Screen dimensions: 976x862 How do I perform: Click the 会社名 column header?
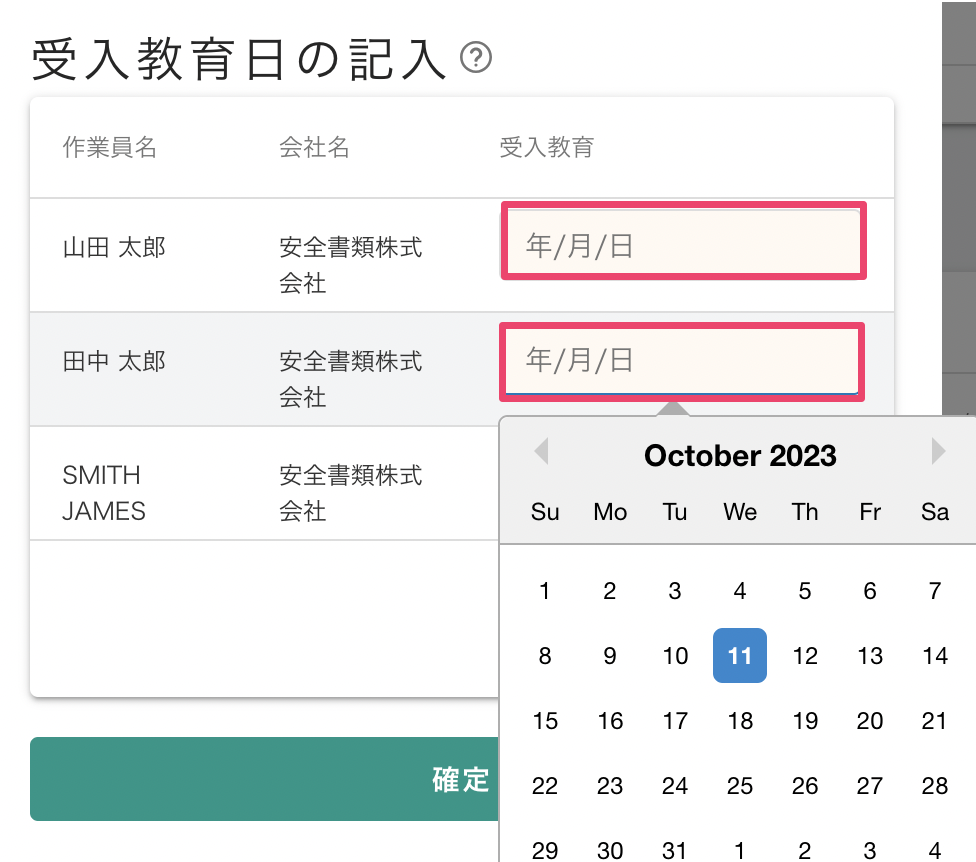point(314,147)
